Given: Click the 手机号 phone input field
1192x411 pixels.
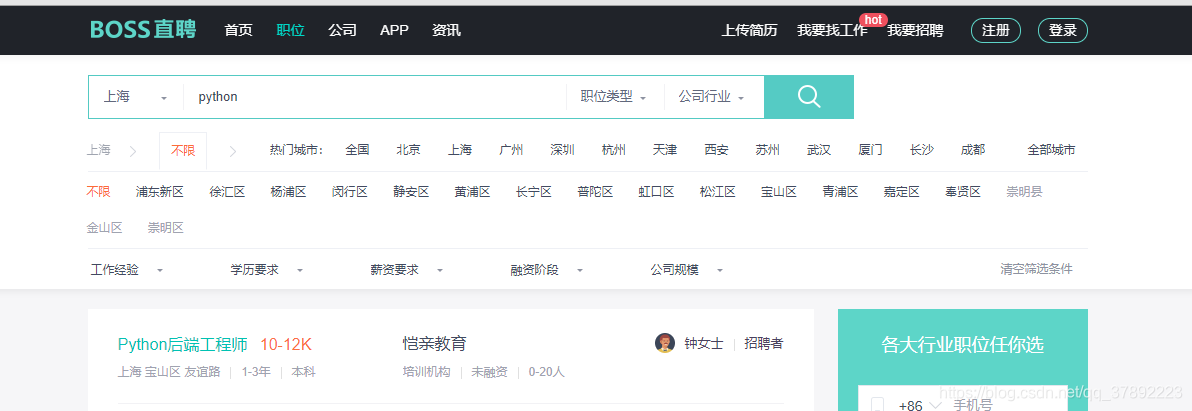Looking at the screenshot, I should [1007, 406].
